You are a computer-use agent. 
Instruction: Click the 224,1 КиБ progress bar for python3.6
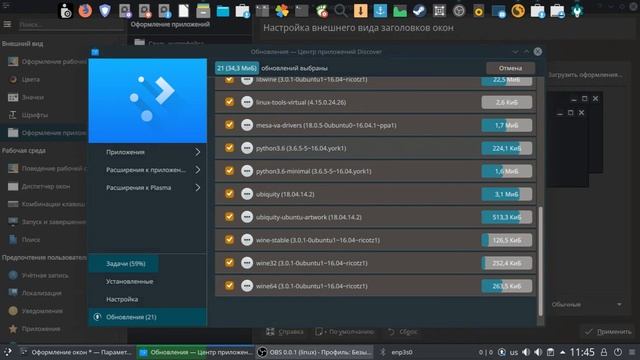507,148
